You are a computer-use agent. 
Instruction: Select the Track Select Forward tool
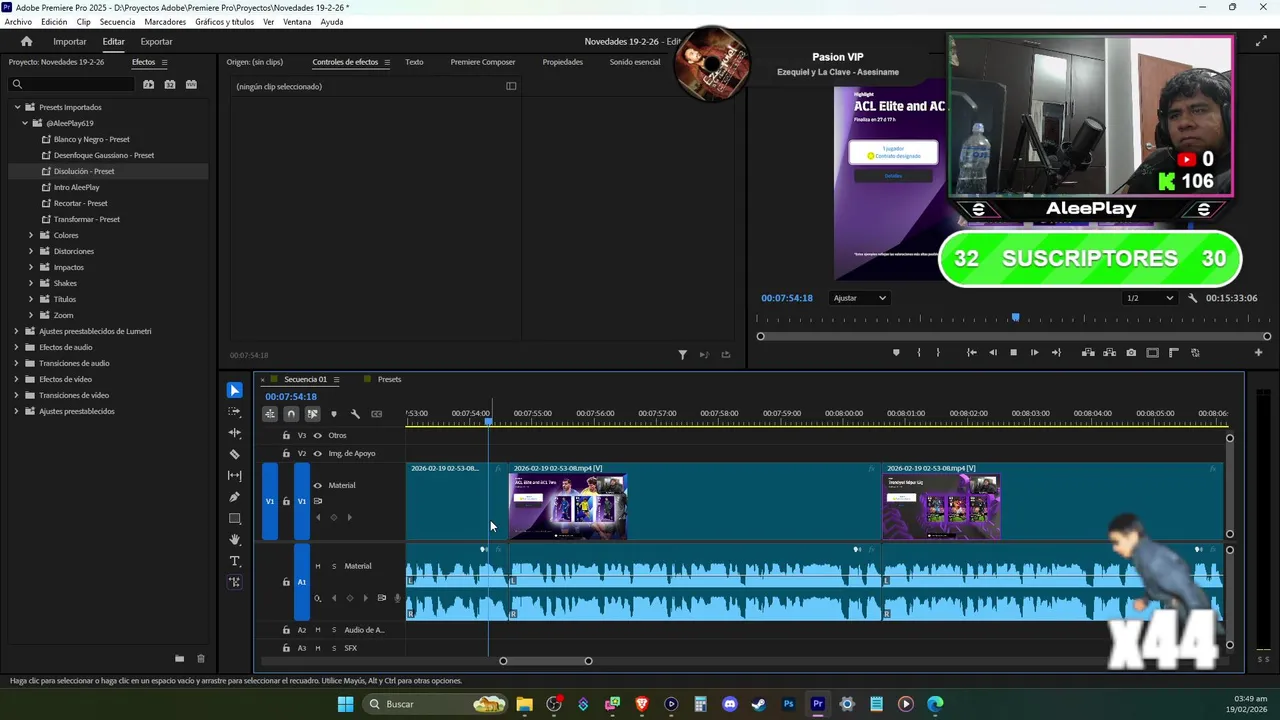click(234, 412)
